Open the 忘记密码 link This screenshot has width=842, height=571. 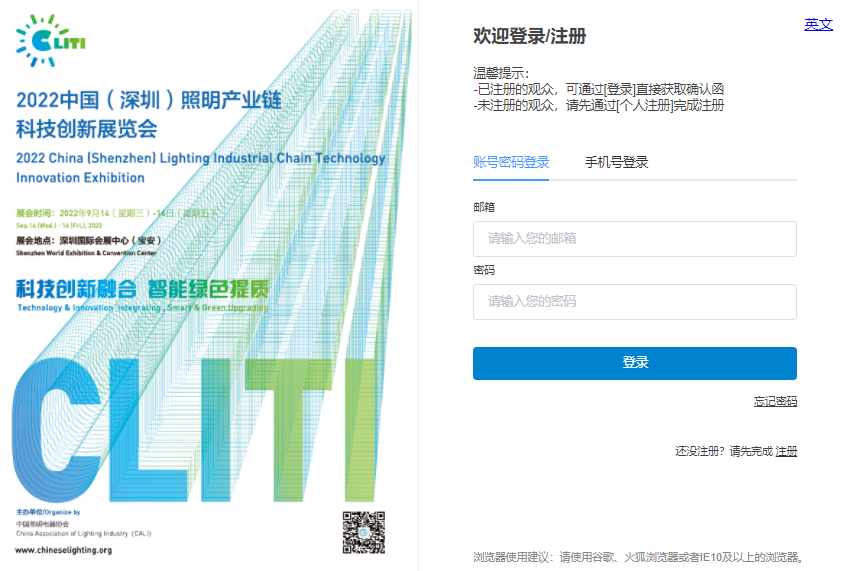coord(775,401)
